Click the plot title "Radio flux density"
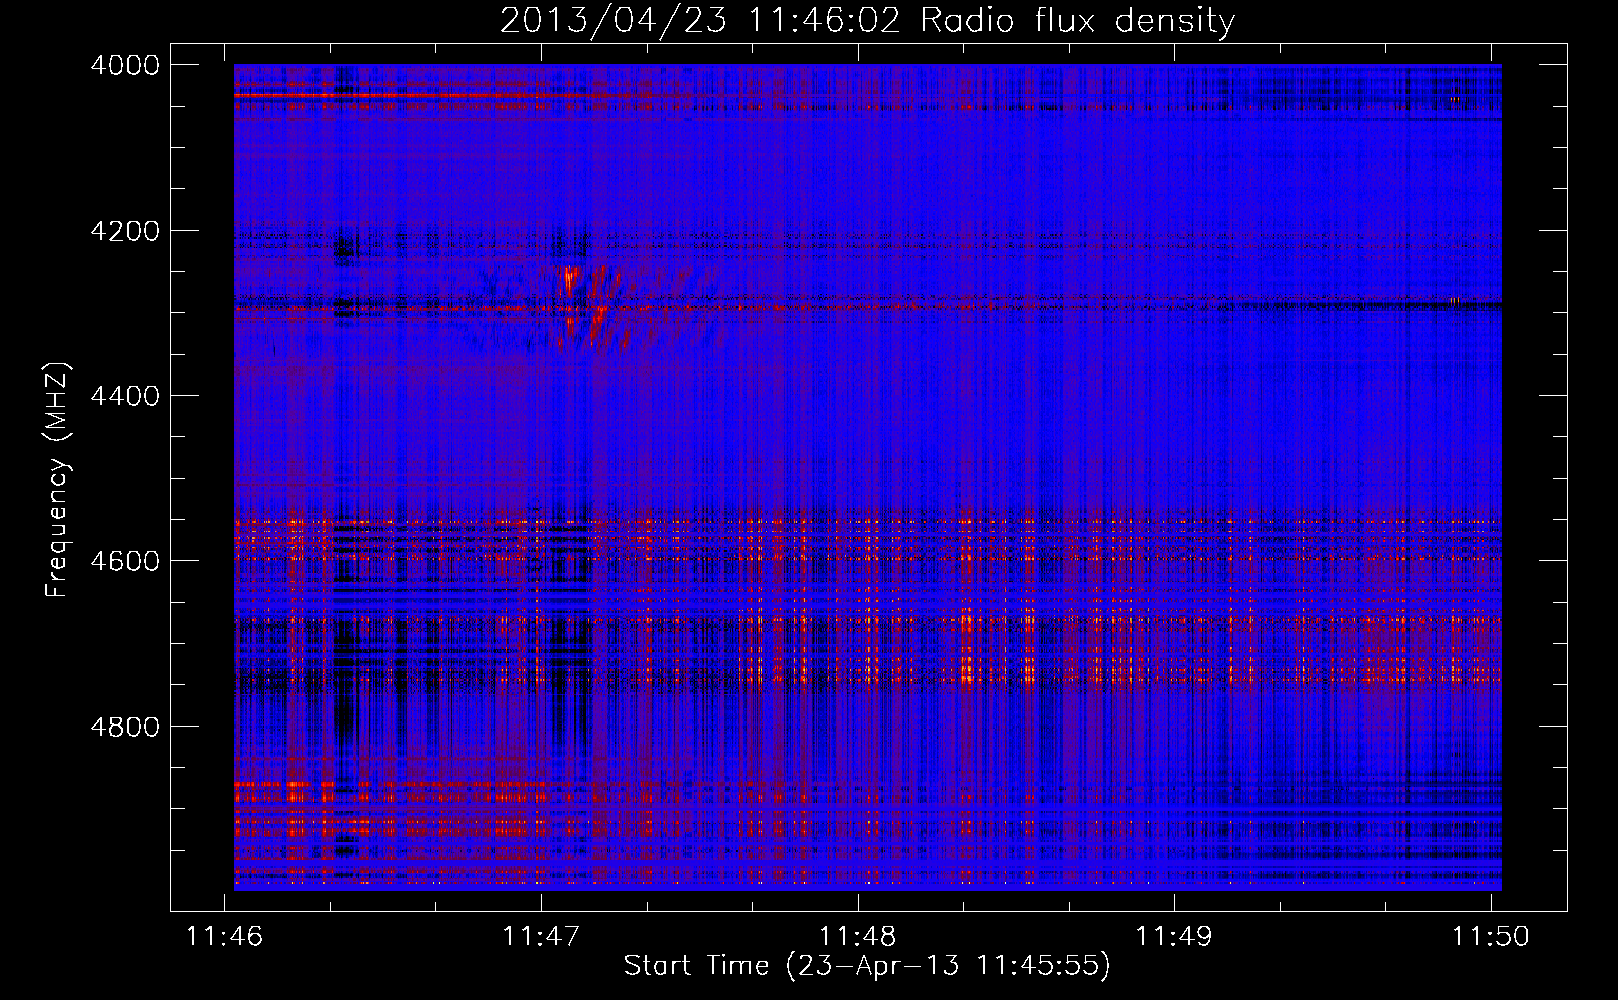The width and height of the screenshot is (1618, 1000). (x=1077, y=21)
